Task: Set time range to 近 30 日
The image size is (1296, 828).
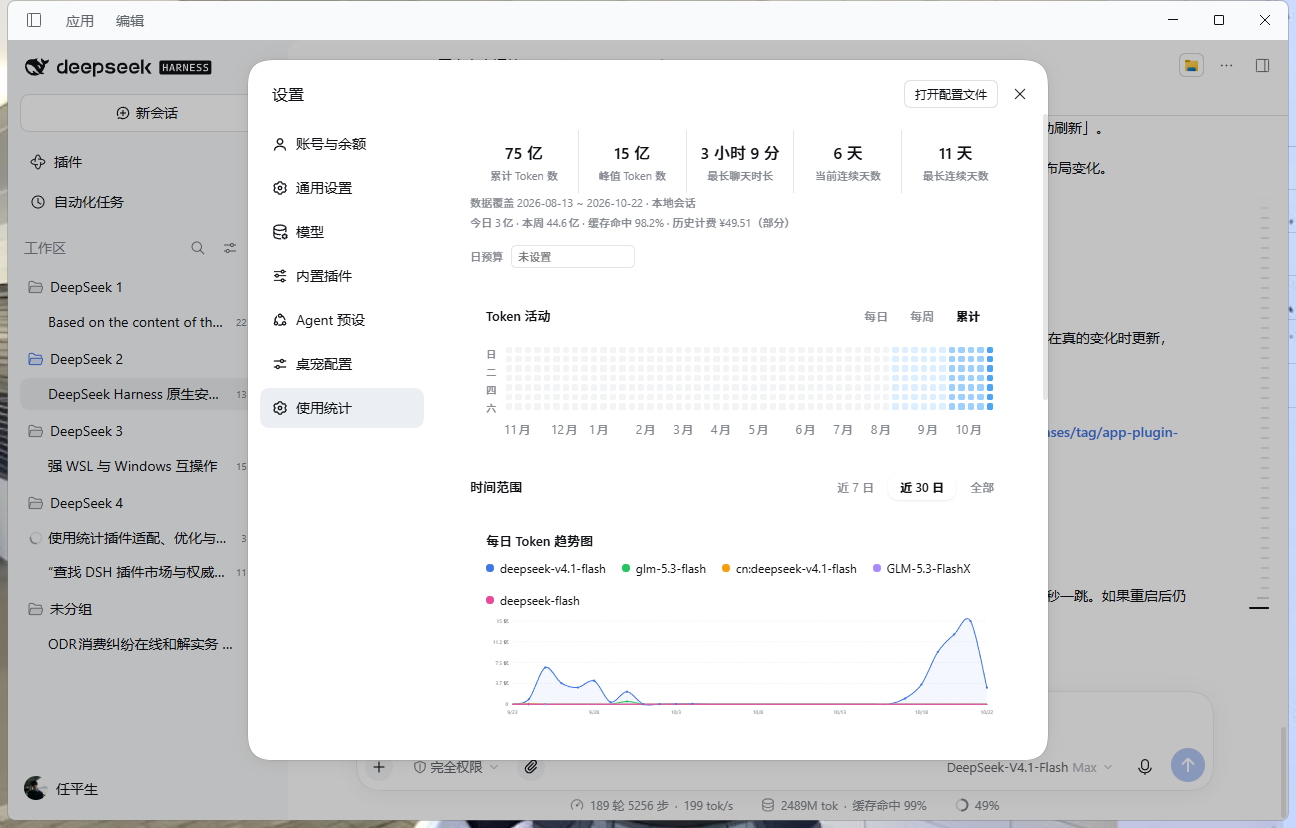Action: pyautogui.click(x=921, y=488)
